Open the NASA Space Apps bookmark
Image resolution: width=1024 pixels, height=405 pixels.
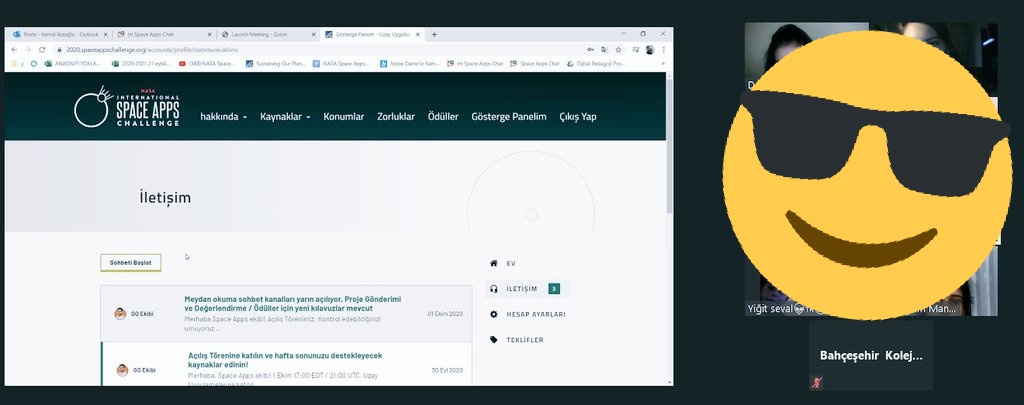pos(341,64)
